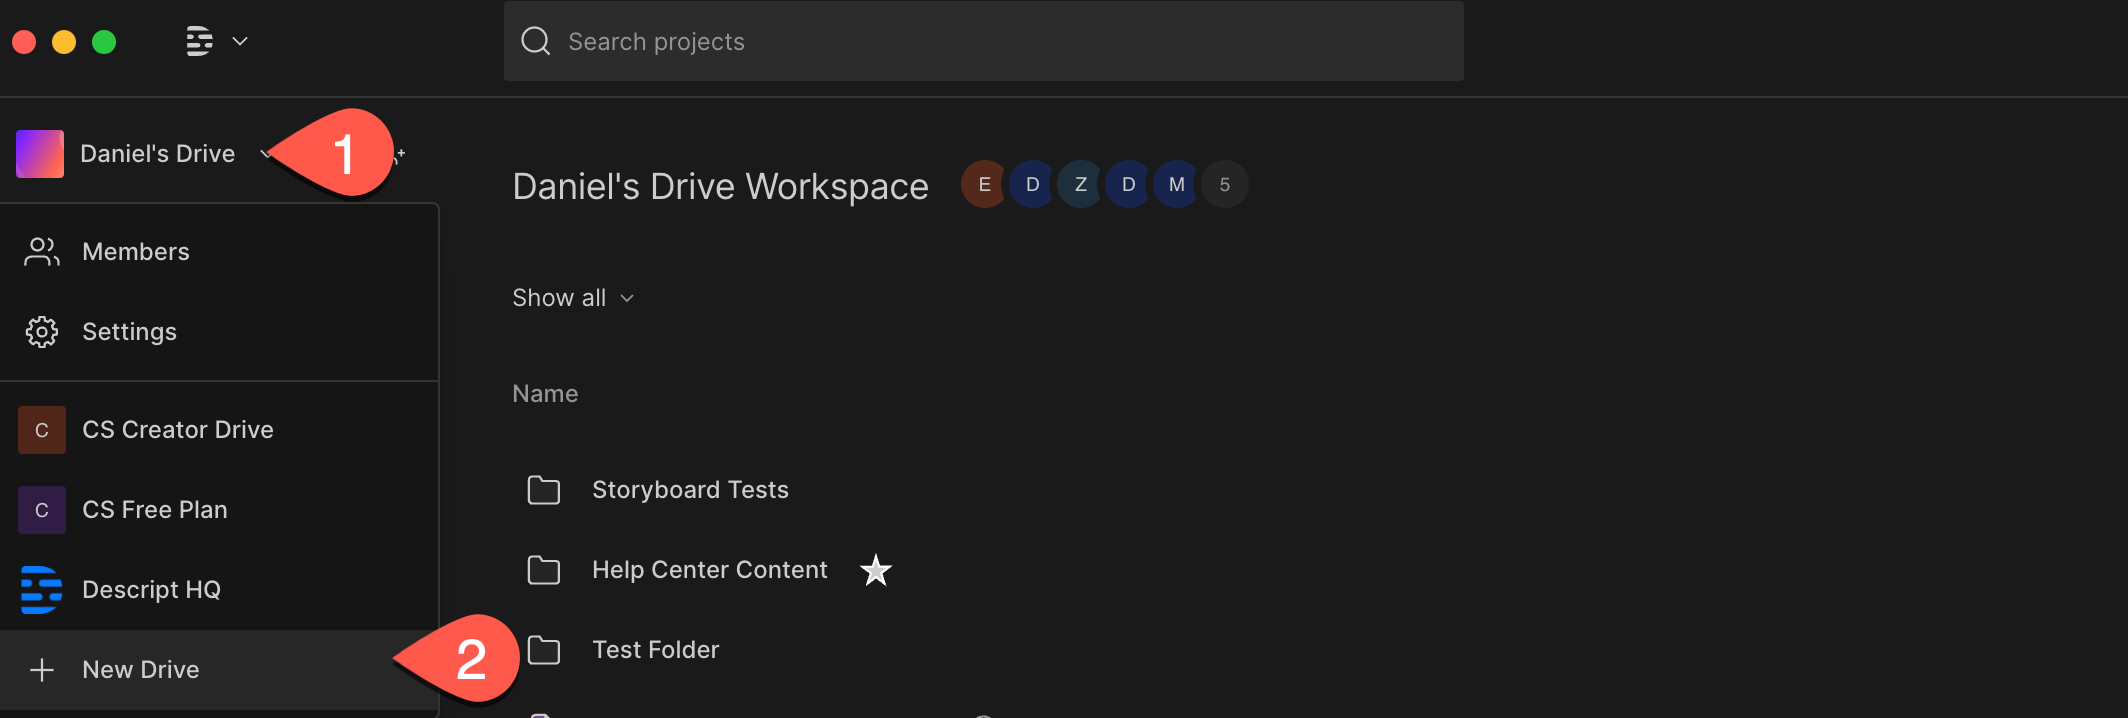Switch to Descript HQ drive

tap(219, 590)
